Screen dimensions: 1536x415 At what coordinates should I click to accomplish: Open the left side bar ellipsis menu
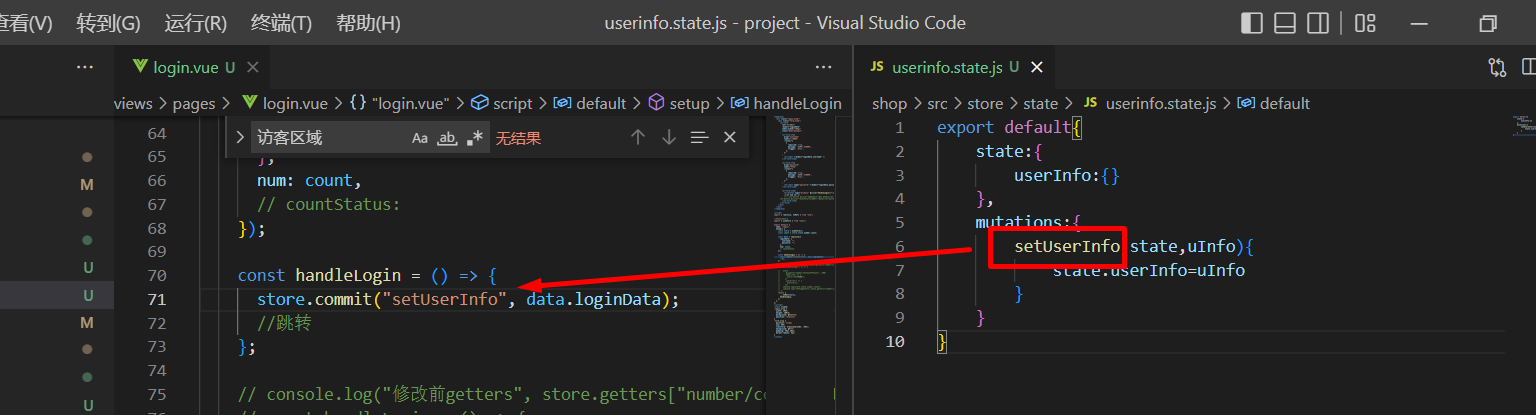tap(85, 67)
